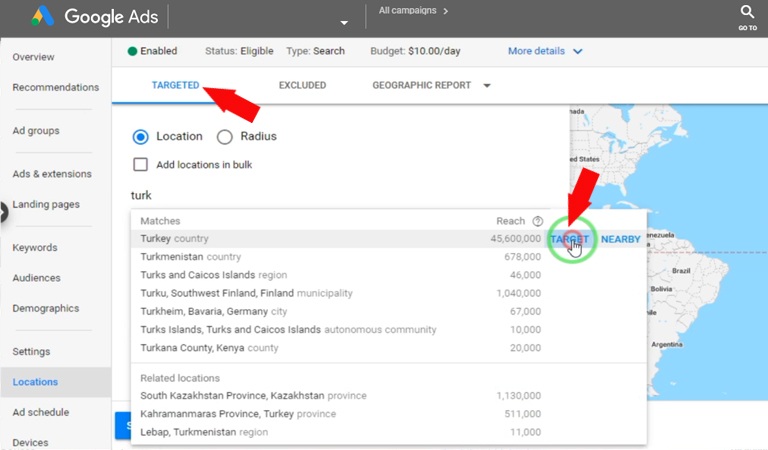
Task: Open Devices in the sidebar
Action: pos(30,443)
